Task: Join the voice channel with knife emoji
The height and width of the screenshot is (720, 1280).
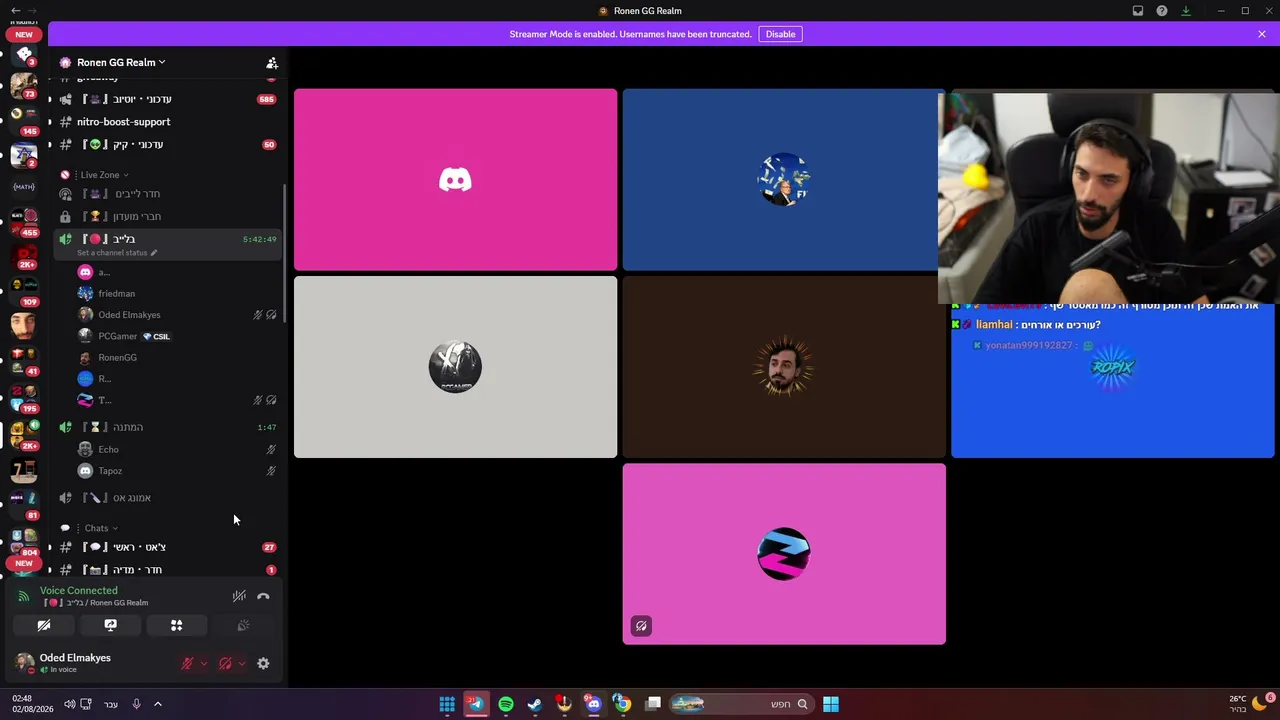Action: [167, 498]
